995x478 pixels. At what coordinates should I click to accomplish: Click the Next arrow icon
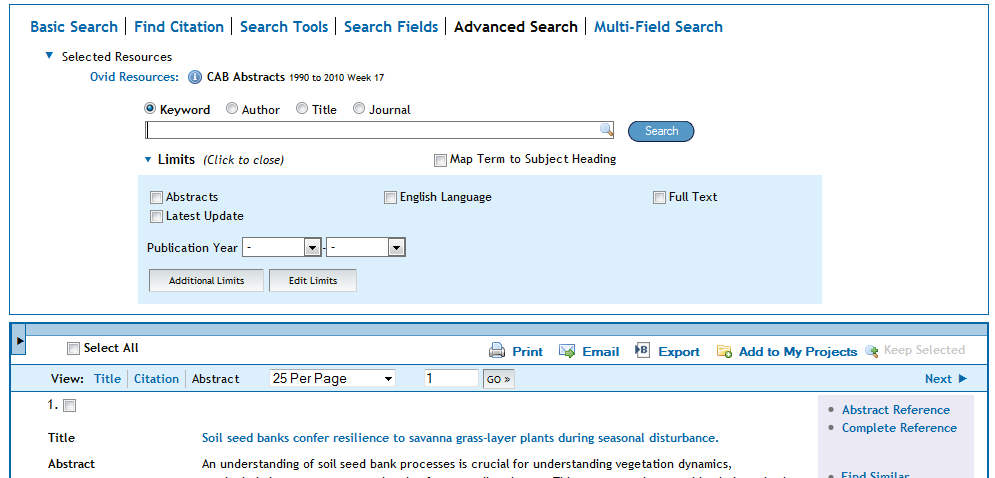pyautogui.click(x=962, y=379)
